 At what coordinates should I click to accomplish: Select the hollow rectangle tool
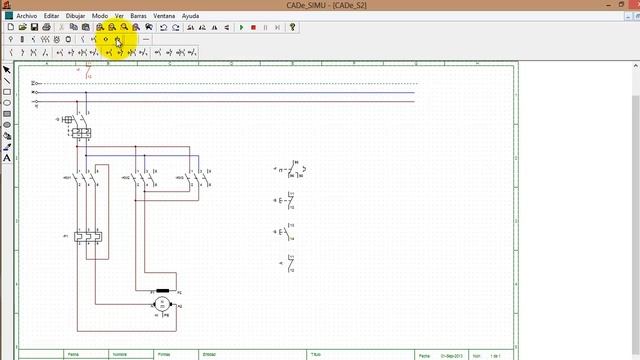tap(7, 92)
